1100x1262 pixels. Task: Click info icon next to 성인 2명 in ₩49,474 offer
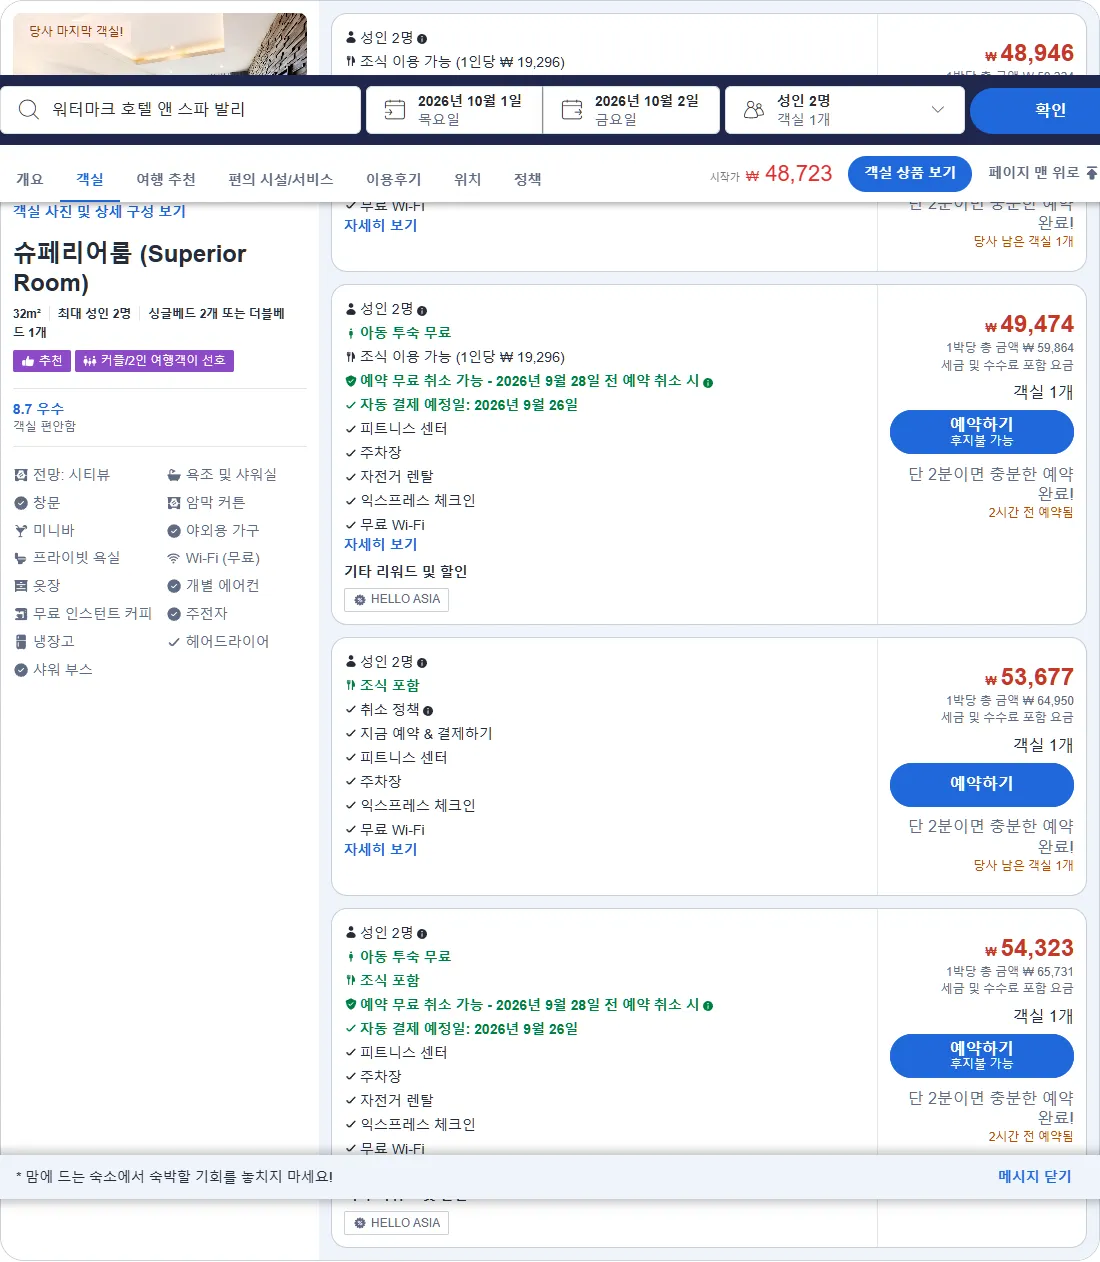pos(422,310)
